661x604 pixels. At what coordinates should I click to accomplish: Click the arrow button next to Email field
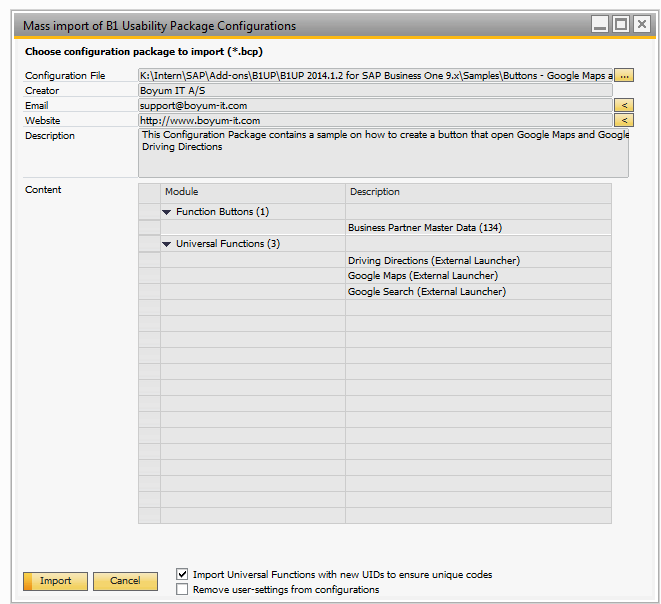tap(624, 105)
